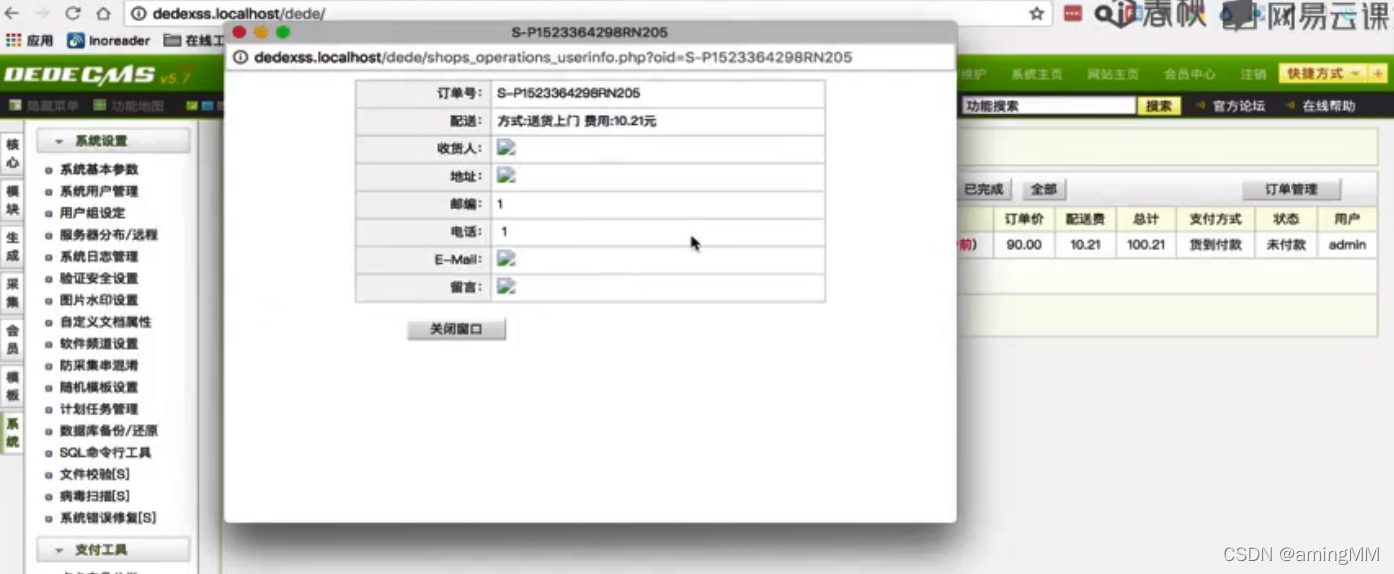Click broken image in 留言 row

[506, 287]
